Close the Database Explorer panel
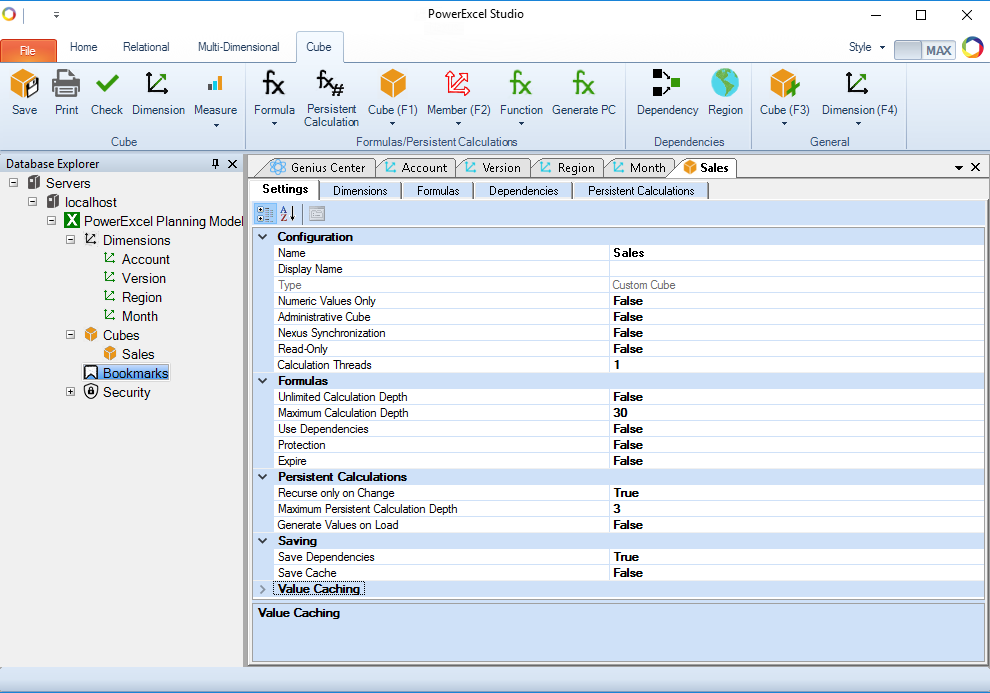 tap(232, 164)
